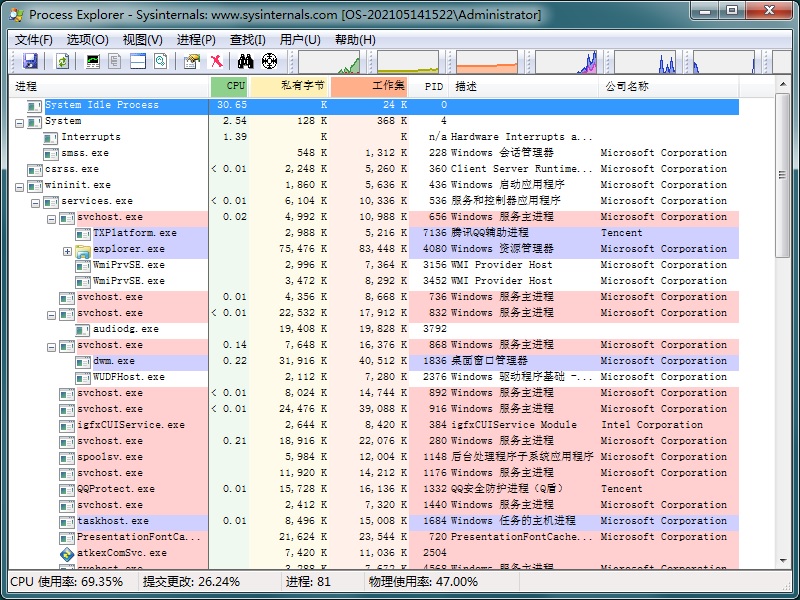The height and width of the screenshot is (600, 800).
Task: Select the PresentationFontCa... process row
Action: (x=374, y=537)
